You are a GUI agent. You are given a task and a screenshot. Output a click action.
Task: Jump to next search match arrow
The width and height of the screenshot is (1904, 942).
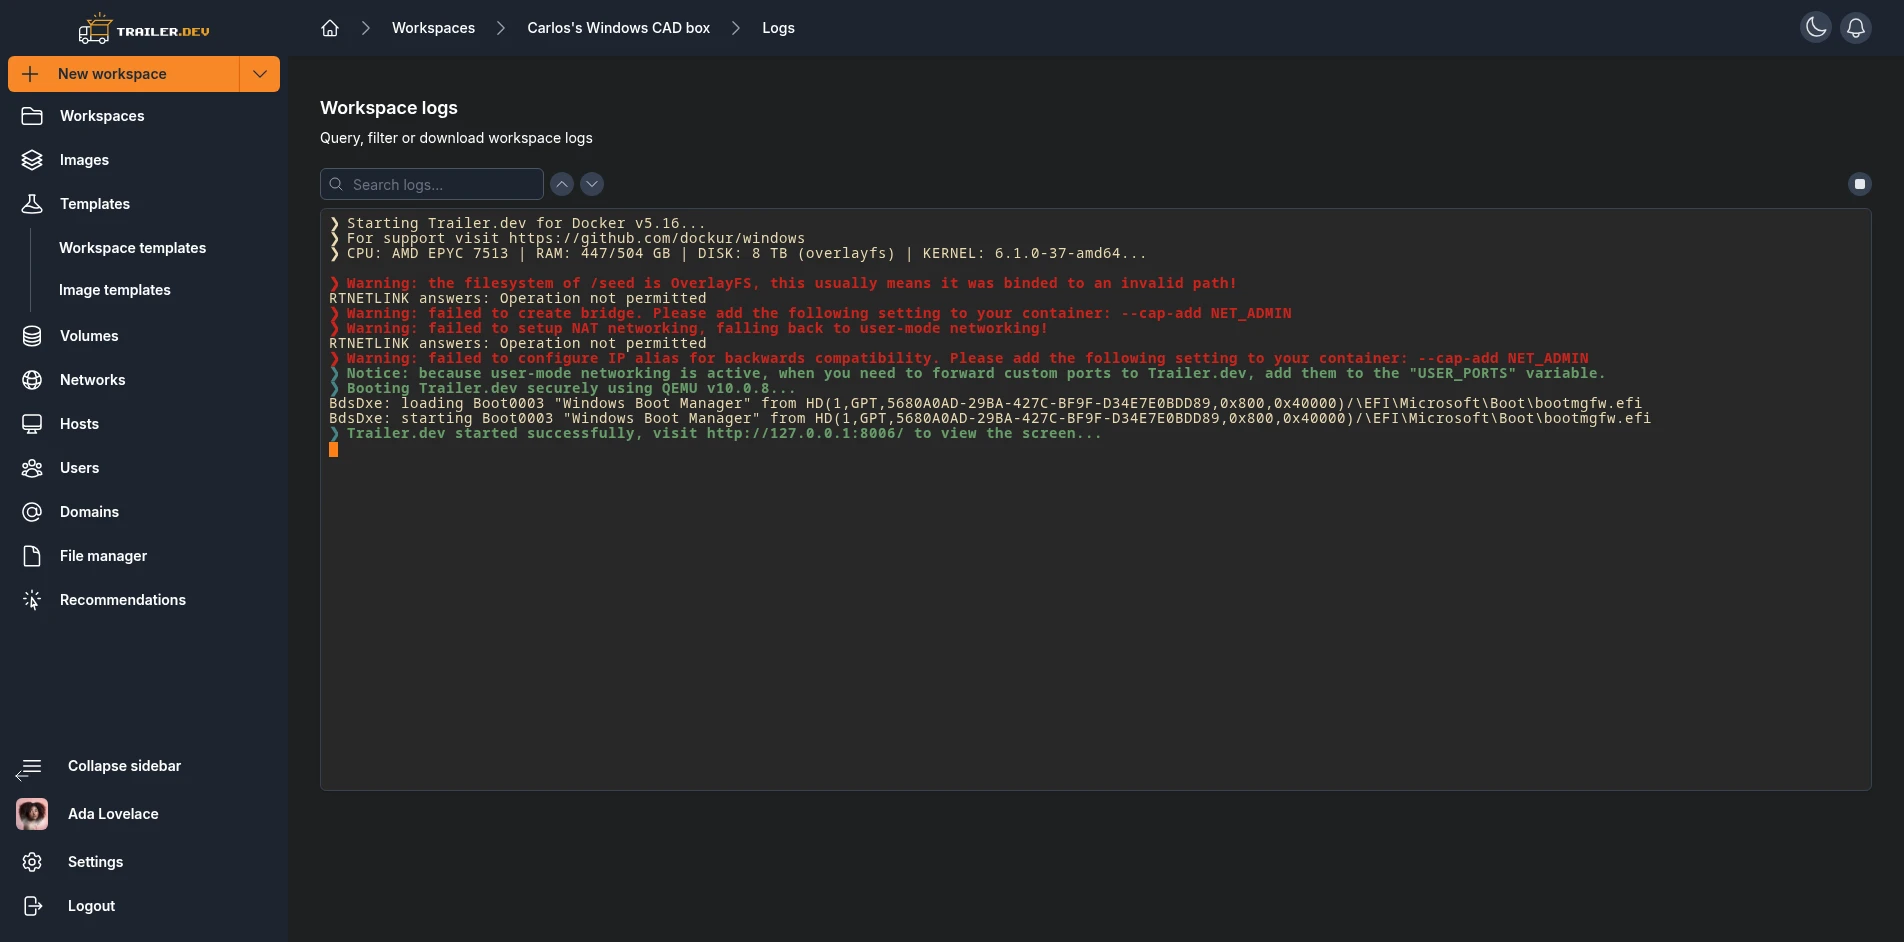(x=592, y=184)
